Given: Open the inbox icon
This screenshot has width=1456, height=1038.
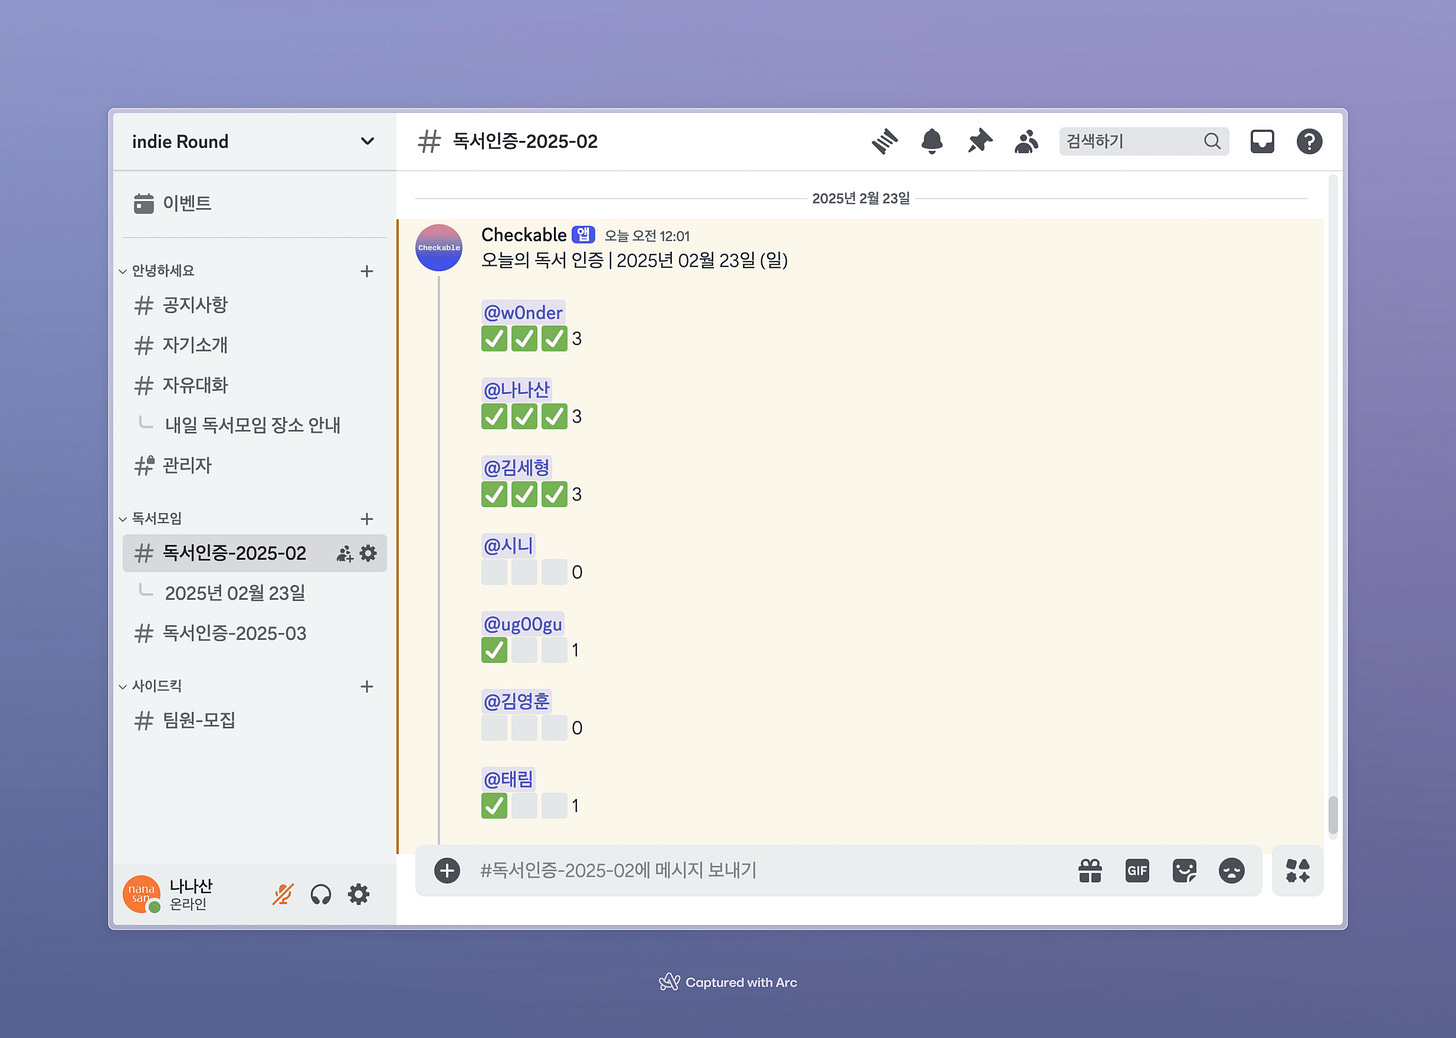Looking at the screenshot, I should pyautogui.click(x=1262, y=141).
